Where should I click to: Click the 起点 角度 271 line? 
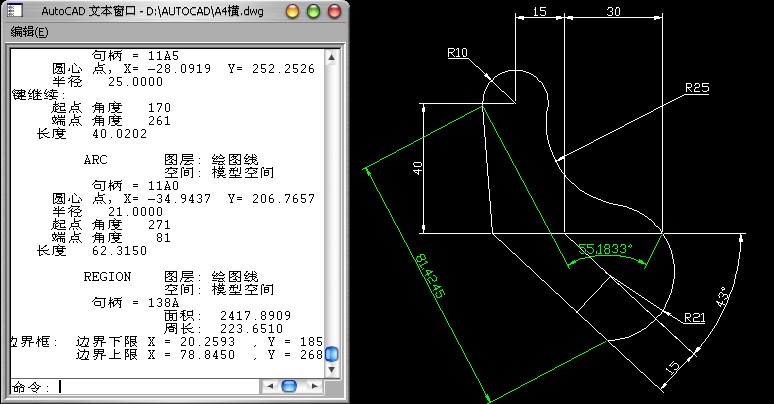click(x=112, y=225)
